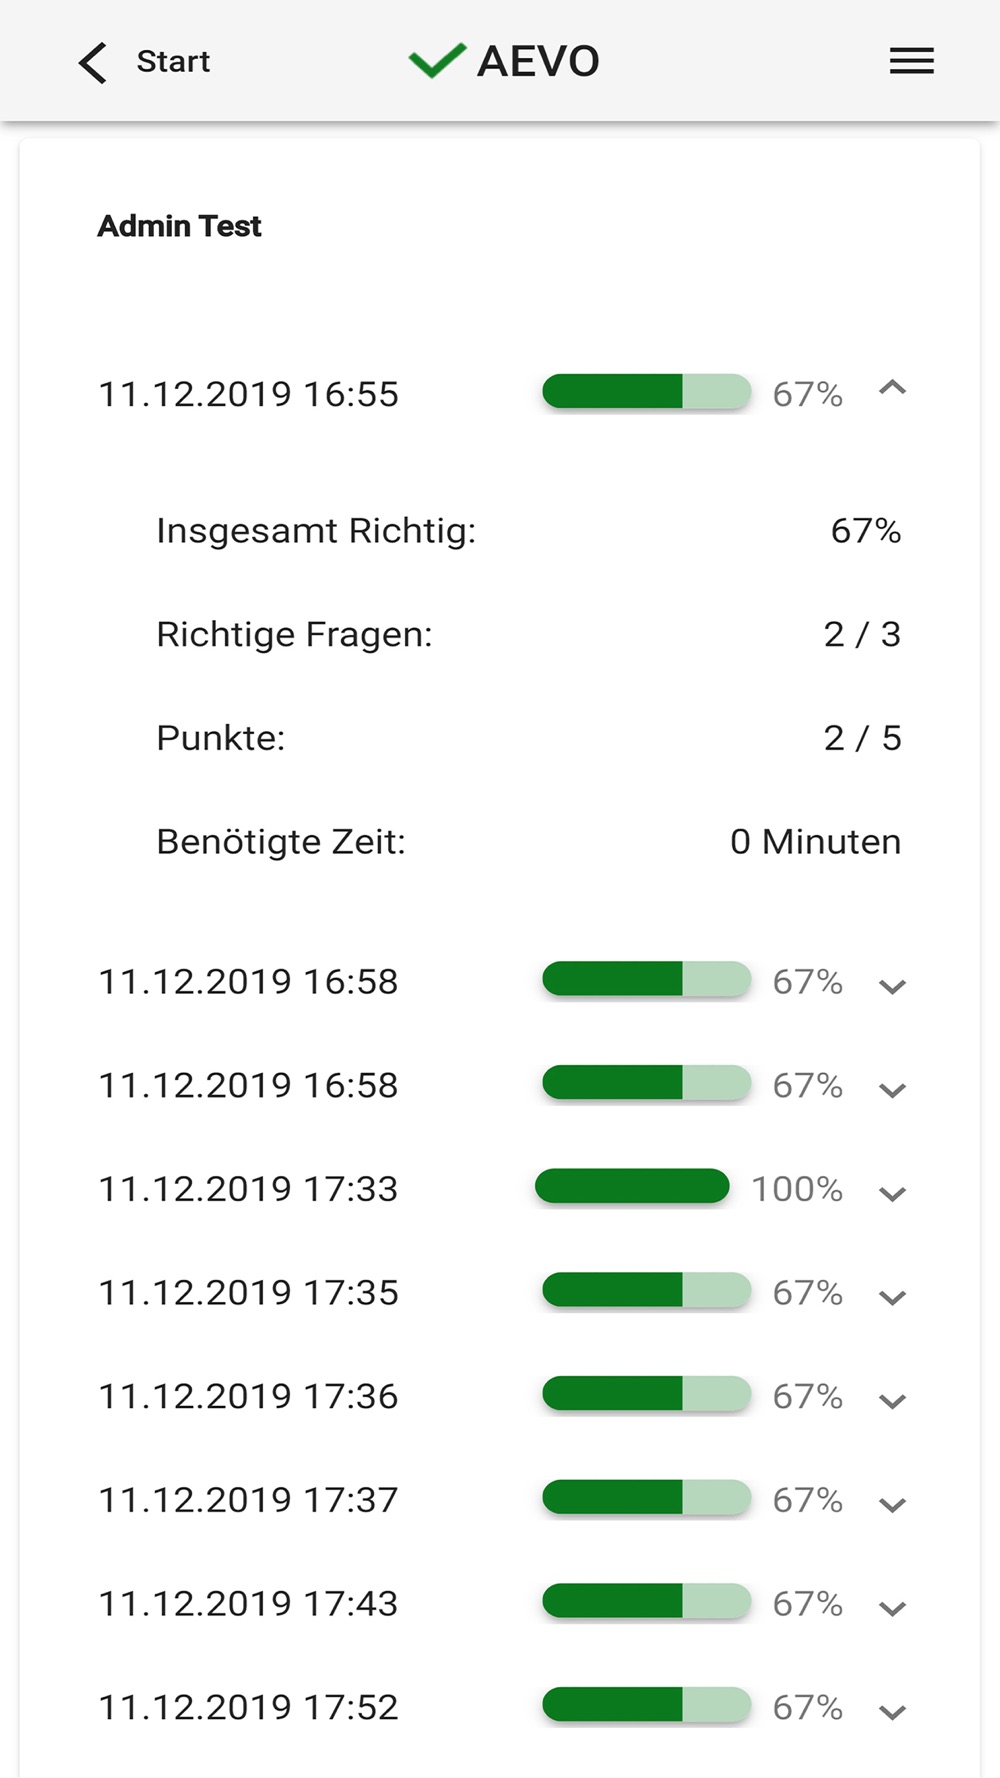This screenshot has height=1778, width=1000.
Task: Tap the 11.12.2019 16:55 date label
Action: tap(248, 394)
